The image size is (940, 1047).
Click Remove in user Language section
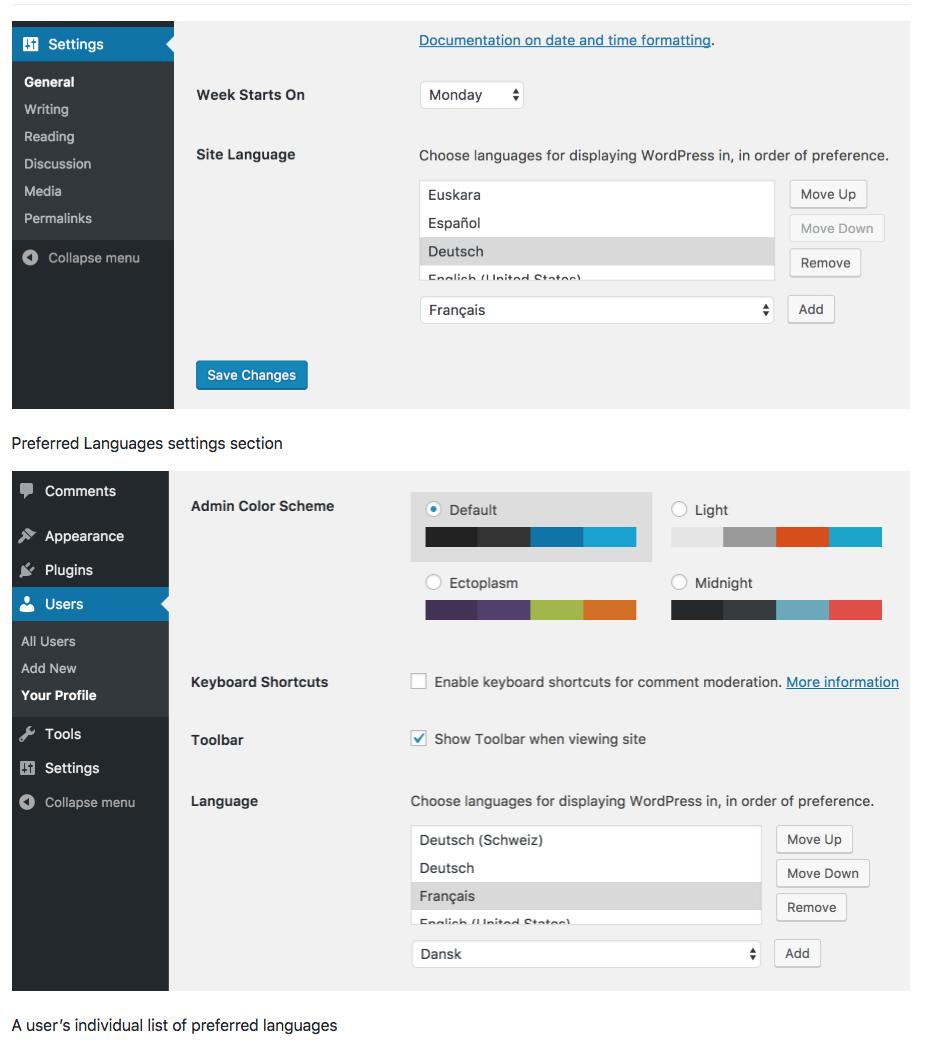(811, 907)
